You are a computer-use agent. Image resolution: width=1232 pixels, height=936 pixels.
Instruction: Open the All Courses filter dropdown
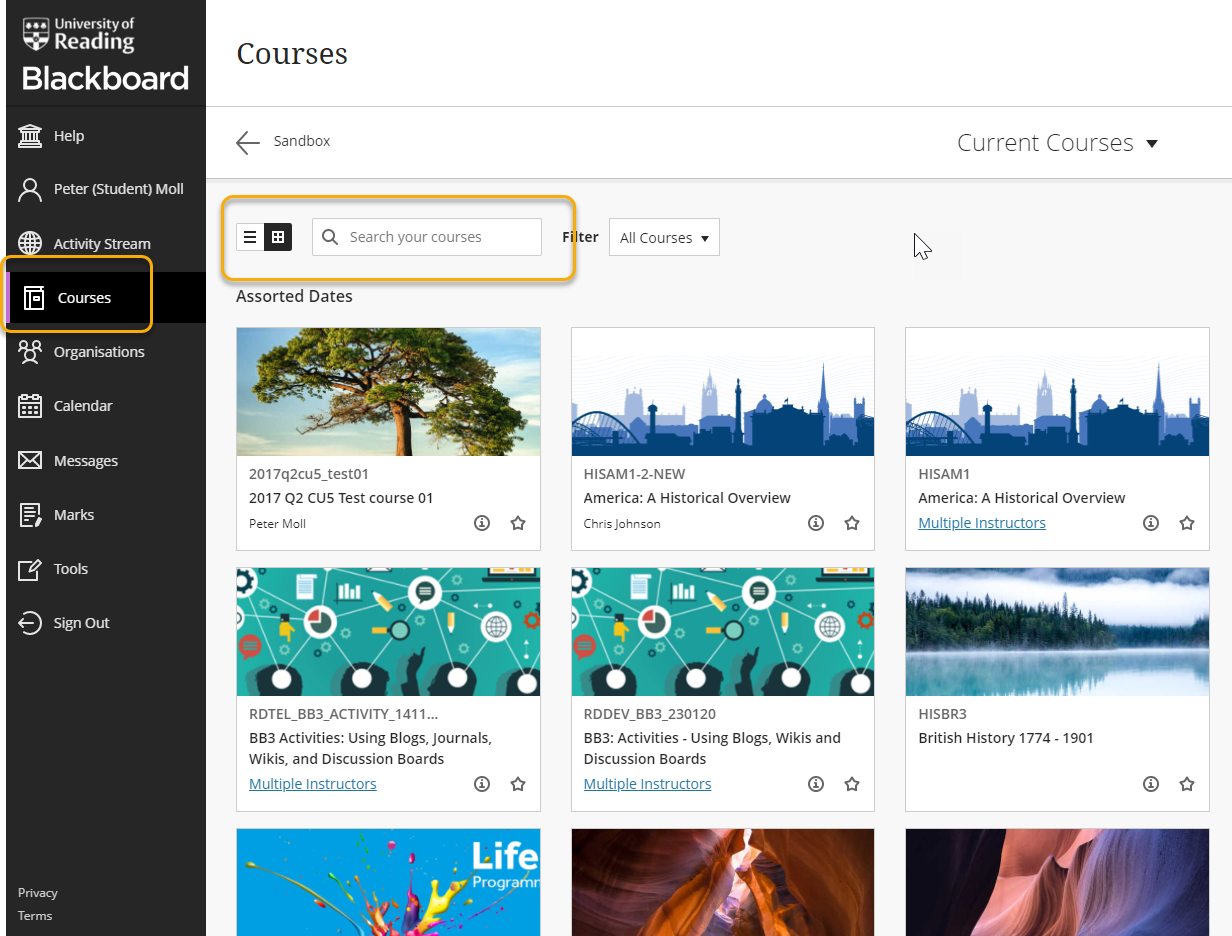tap(664, 238)
